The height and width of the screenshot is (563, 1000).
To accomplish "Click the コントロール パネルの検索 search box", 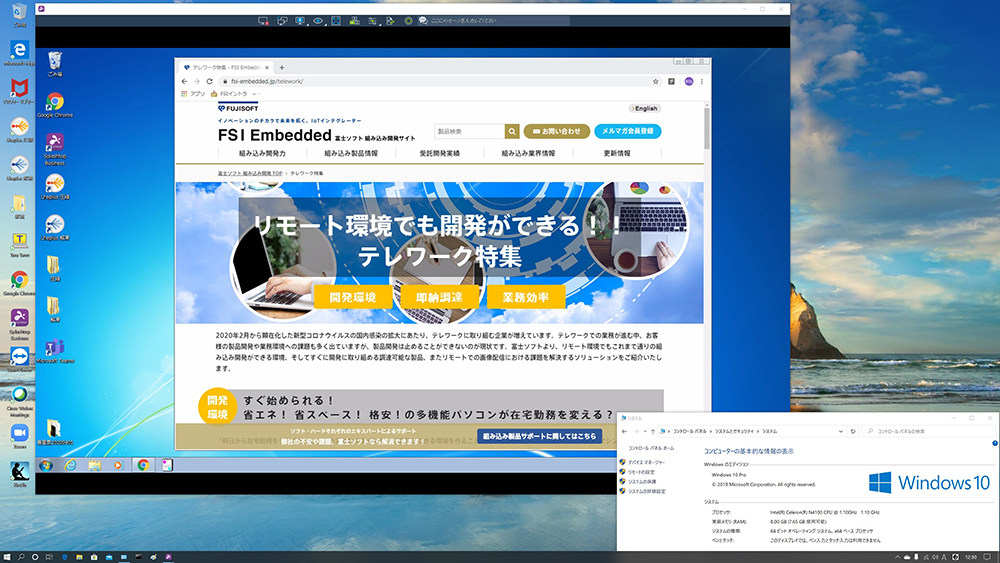I will coord(929,432).
